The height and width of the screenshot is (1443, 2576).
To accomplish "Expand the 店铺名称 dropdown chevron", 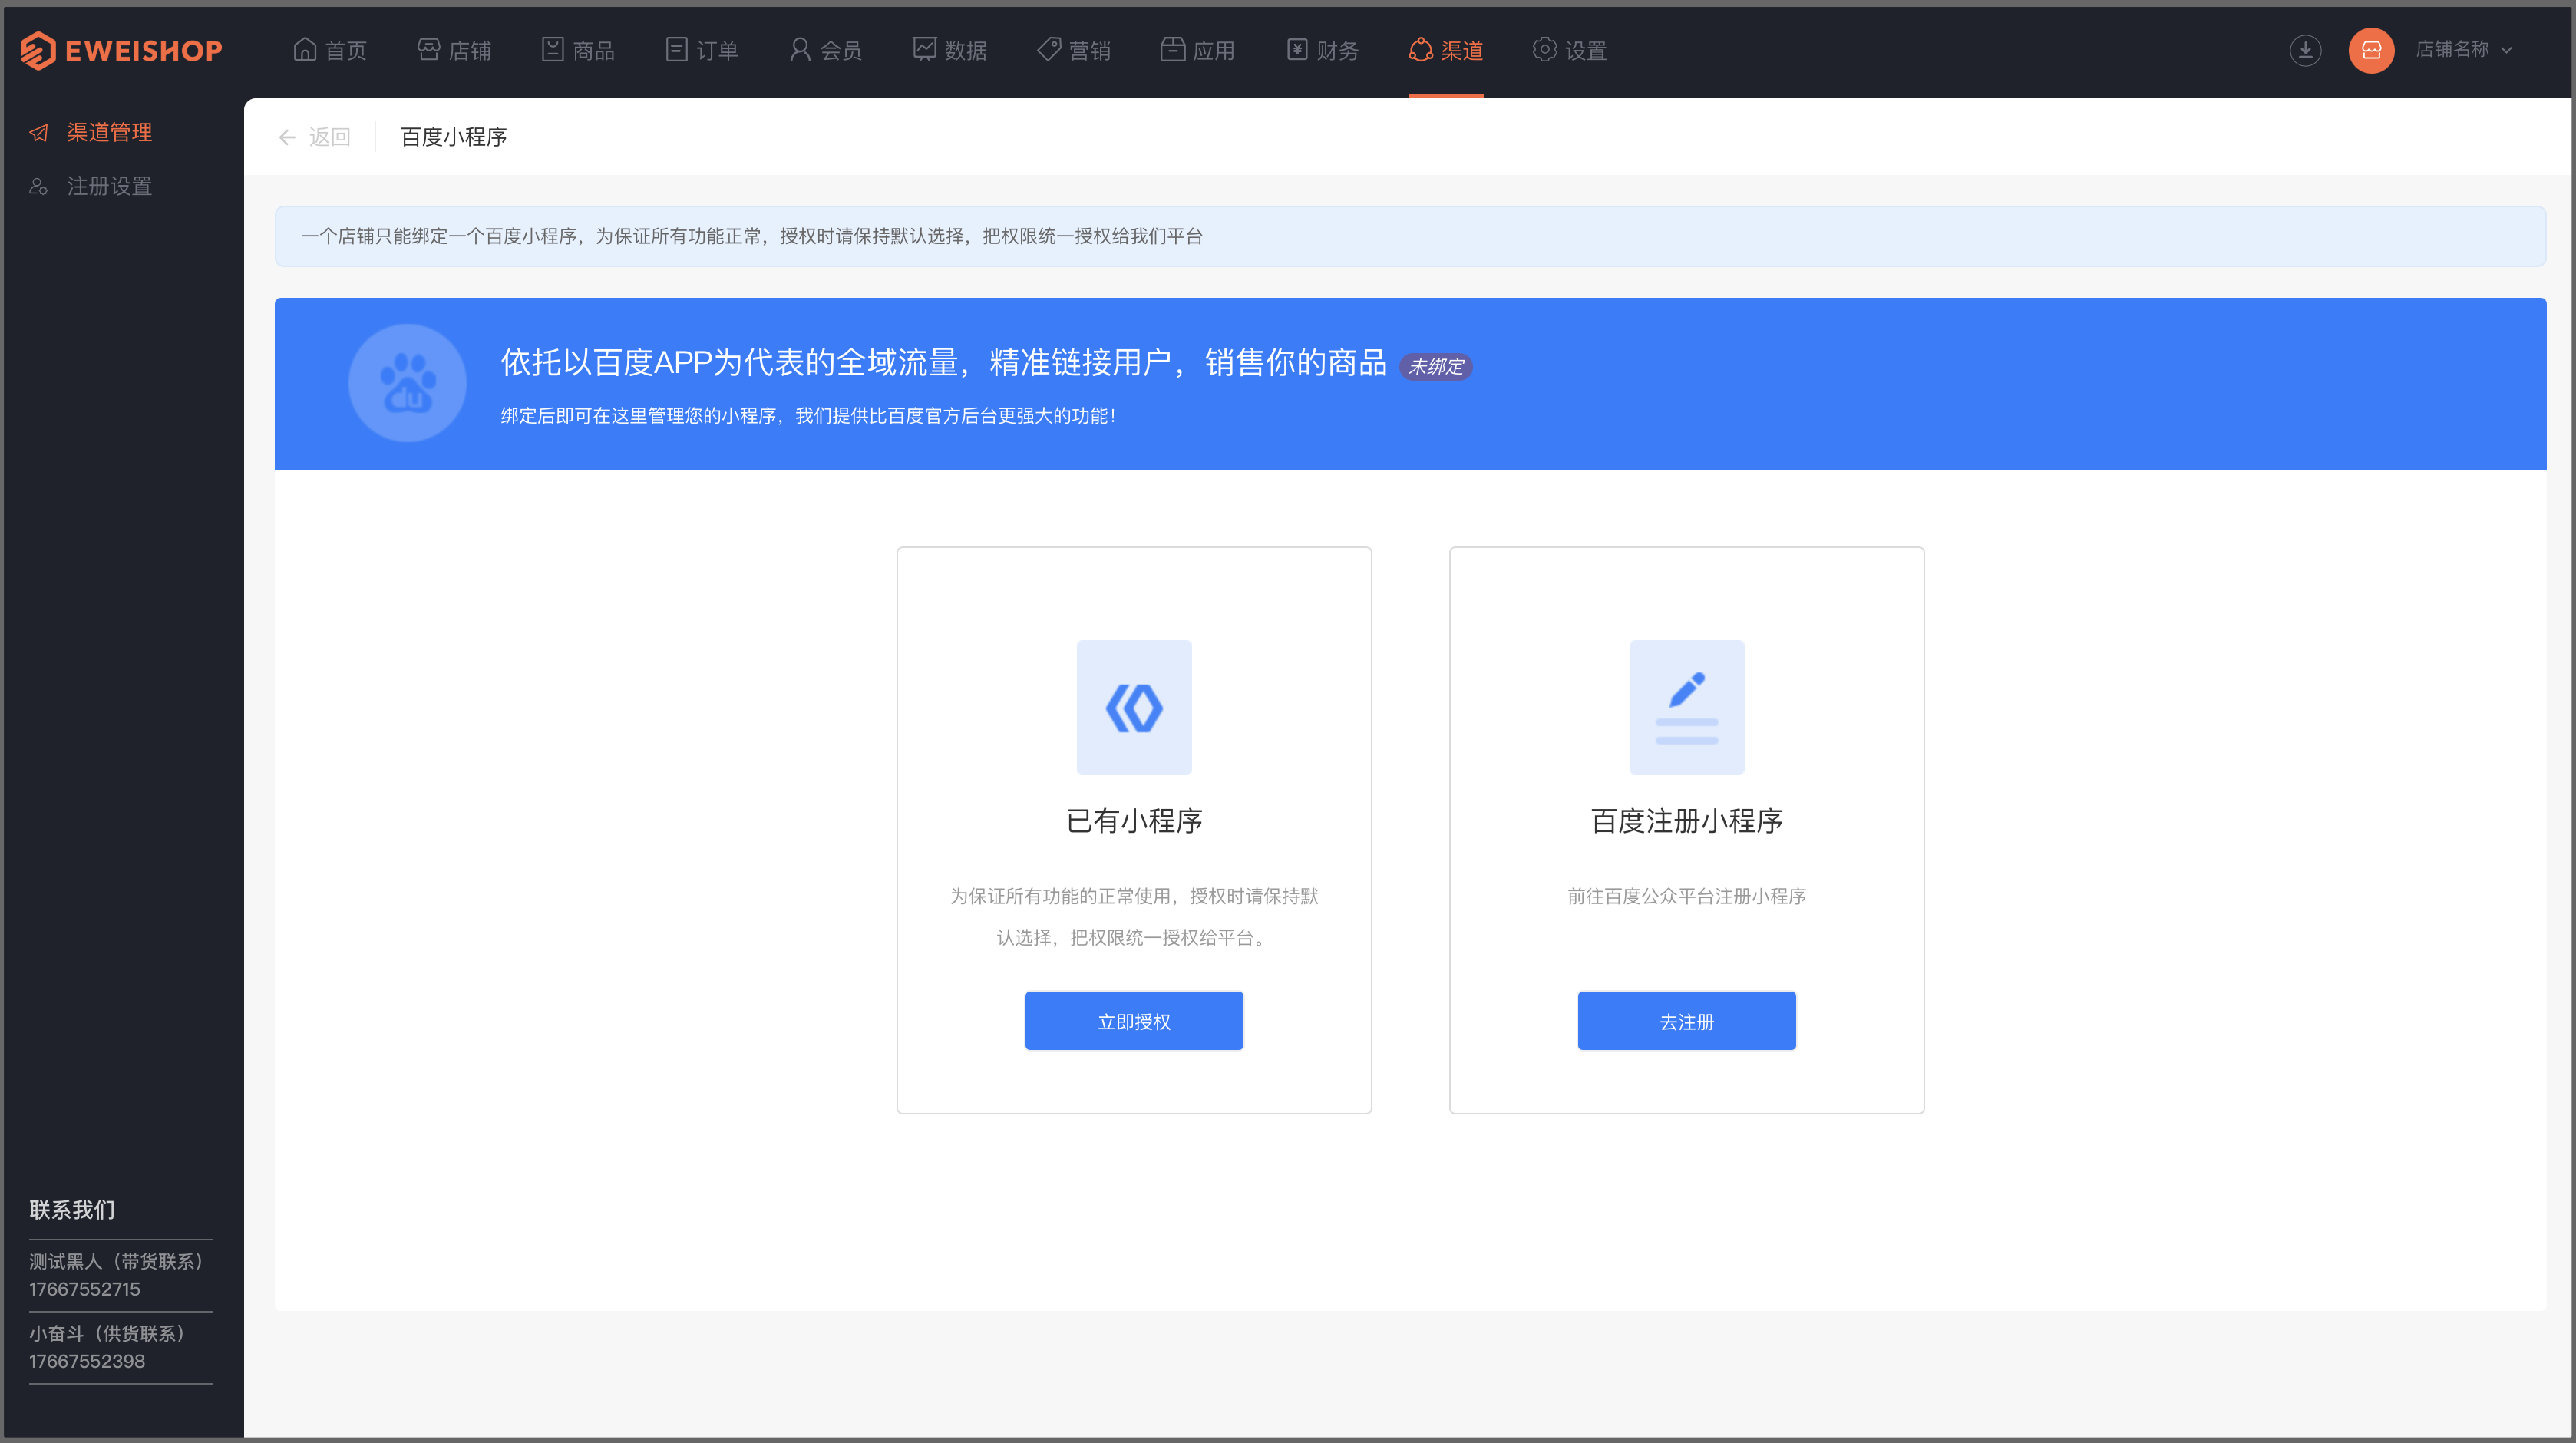I will pos(2507,50).
